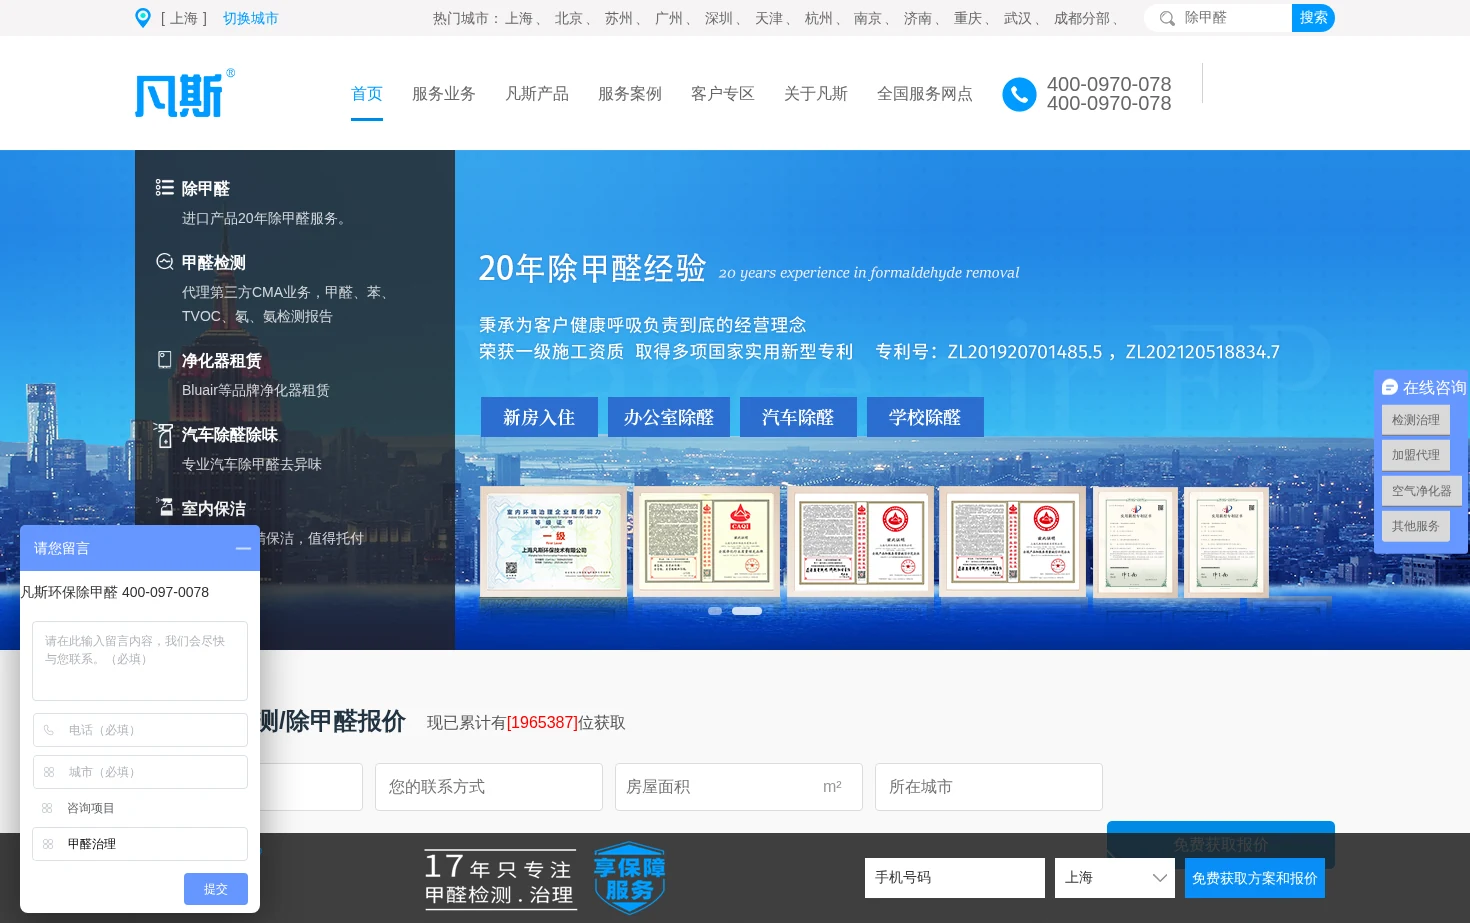Open the 汽车除醛除味 sidebar category
This screenshot has width=1470, height=923.
(230, 434)
